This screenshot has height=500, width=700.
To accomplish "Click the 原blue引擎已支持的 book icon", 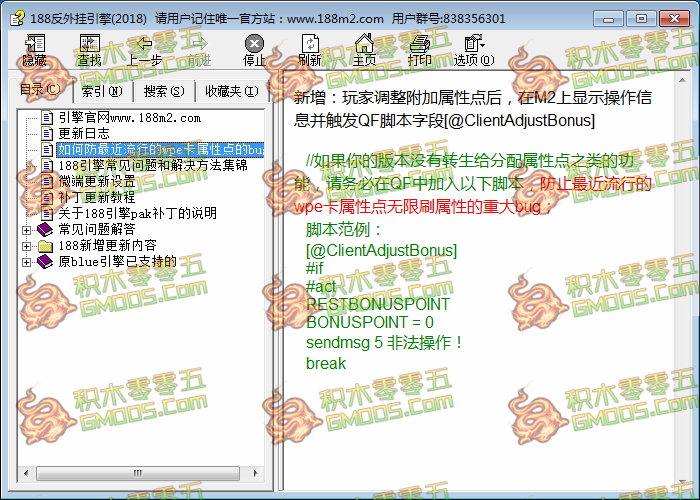I will (45, 262).
